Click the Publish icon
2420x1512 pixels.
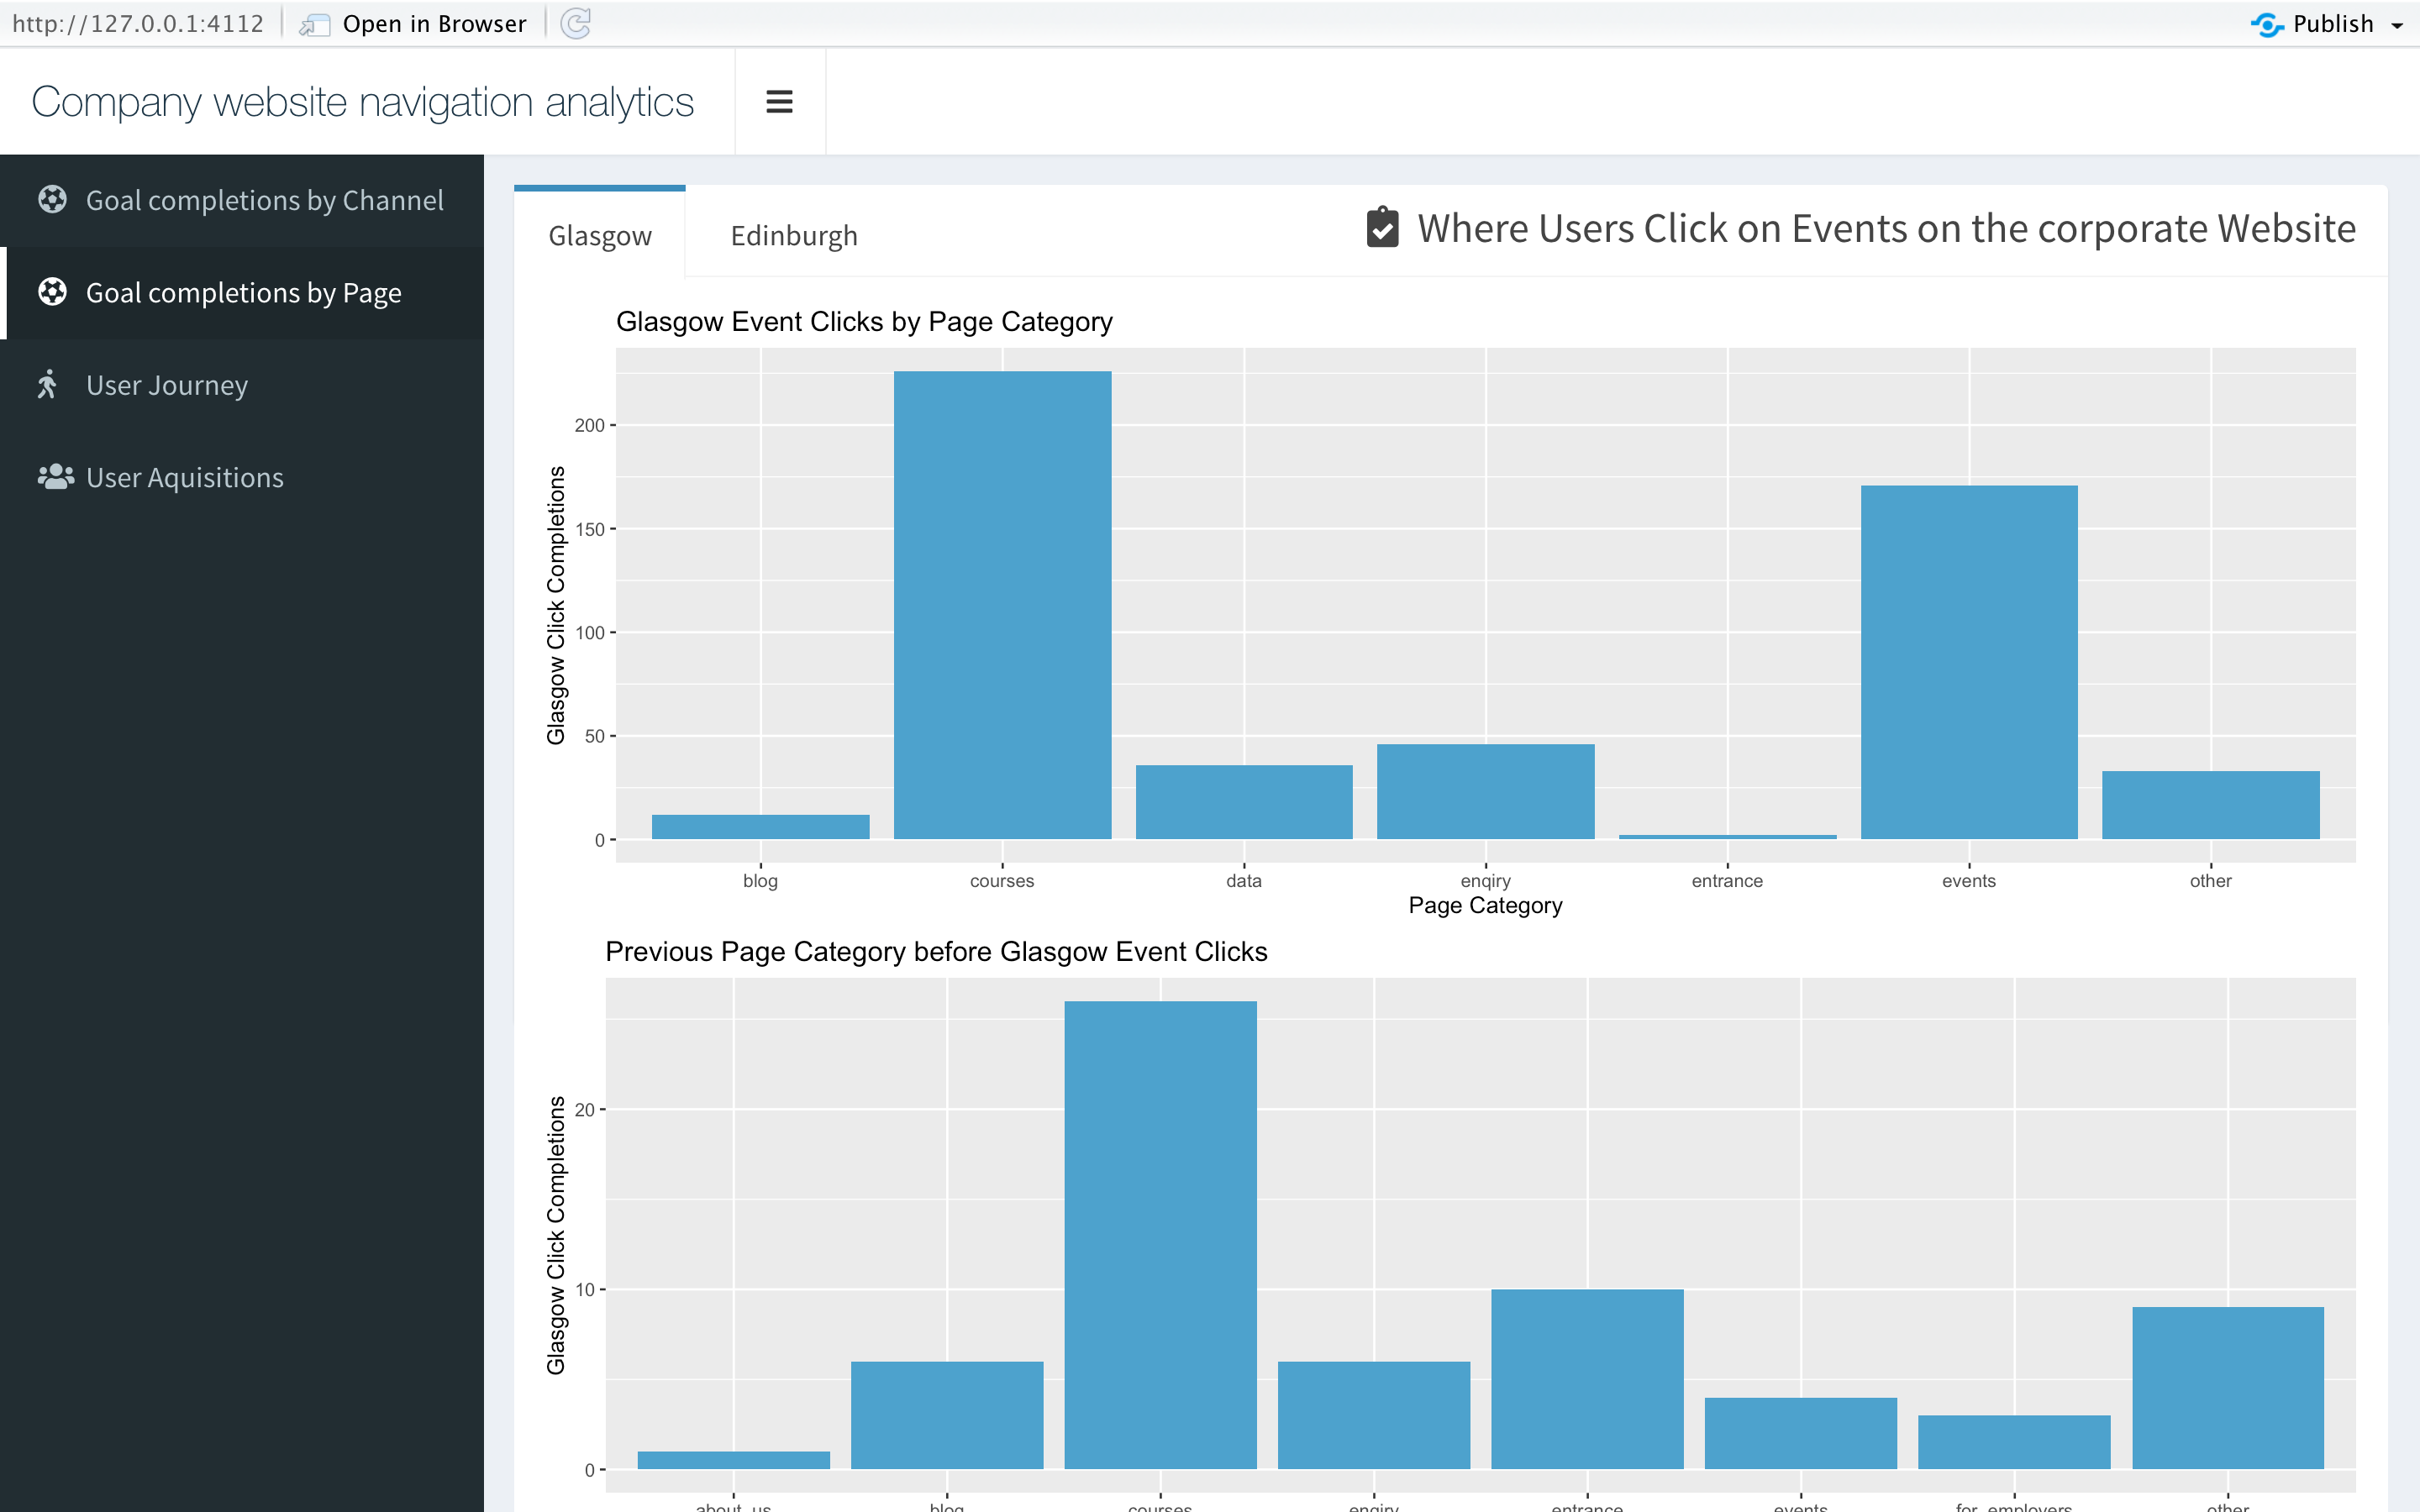[x=2267, y=24]
